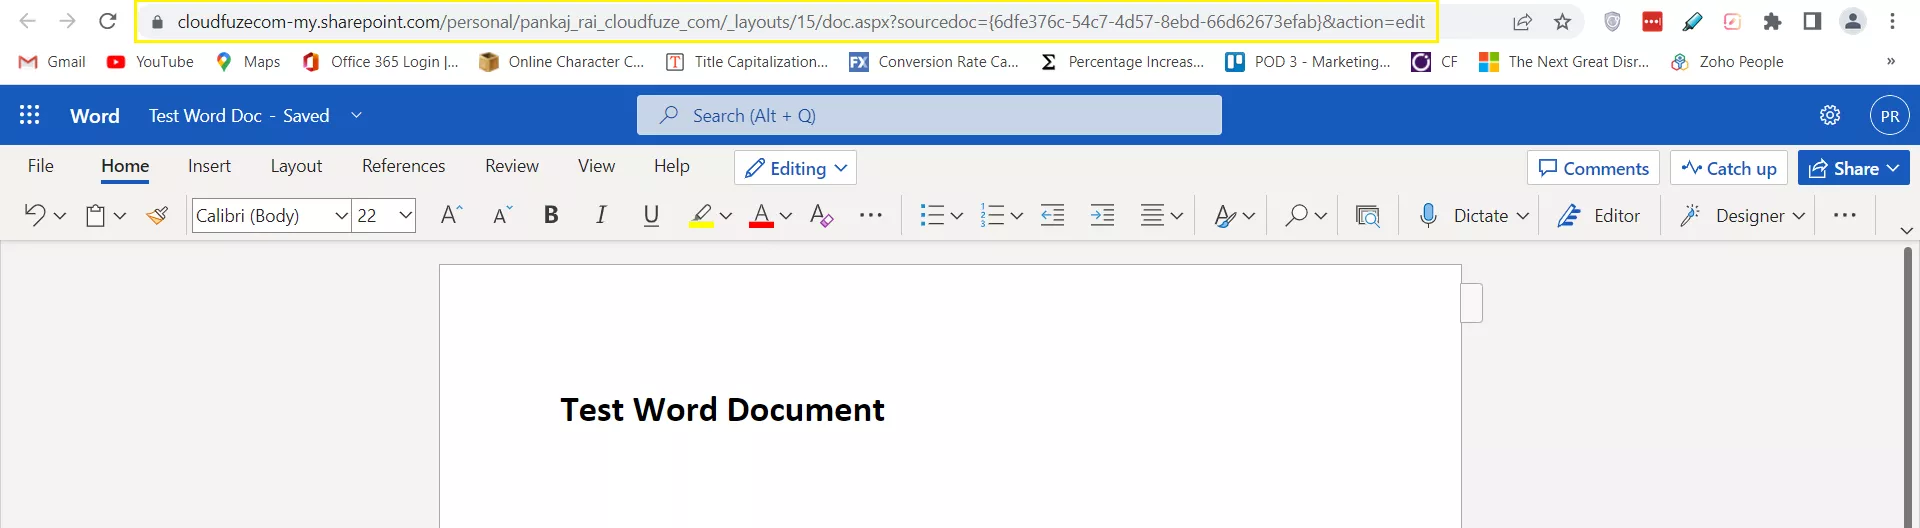Expand alignment options dropdown arrow
The image size is (1920, 528).
pyautogui.click(x=1177, y=216)
